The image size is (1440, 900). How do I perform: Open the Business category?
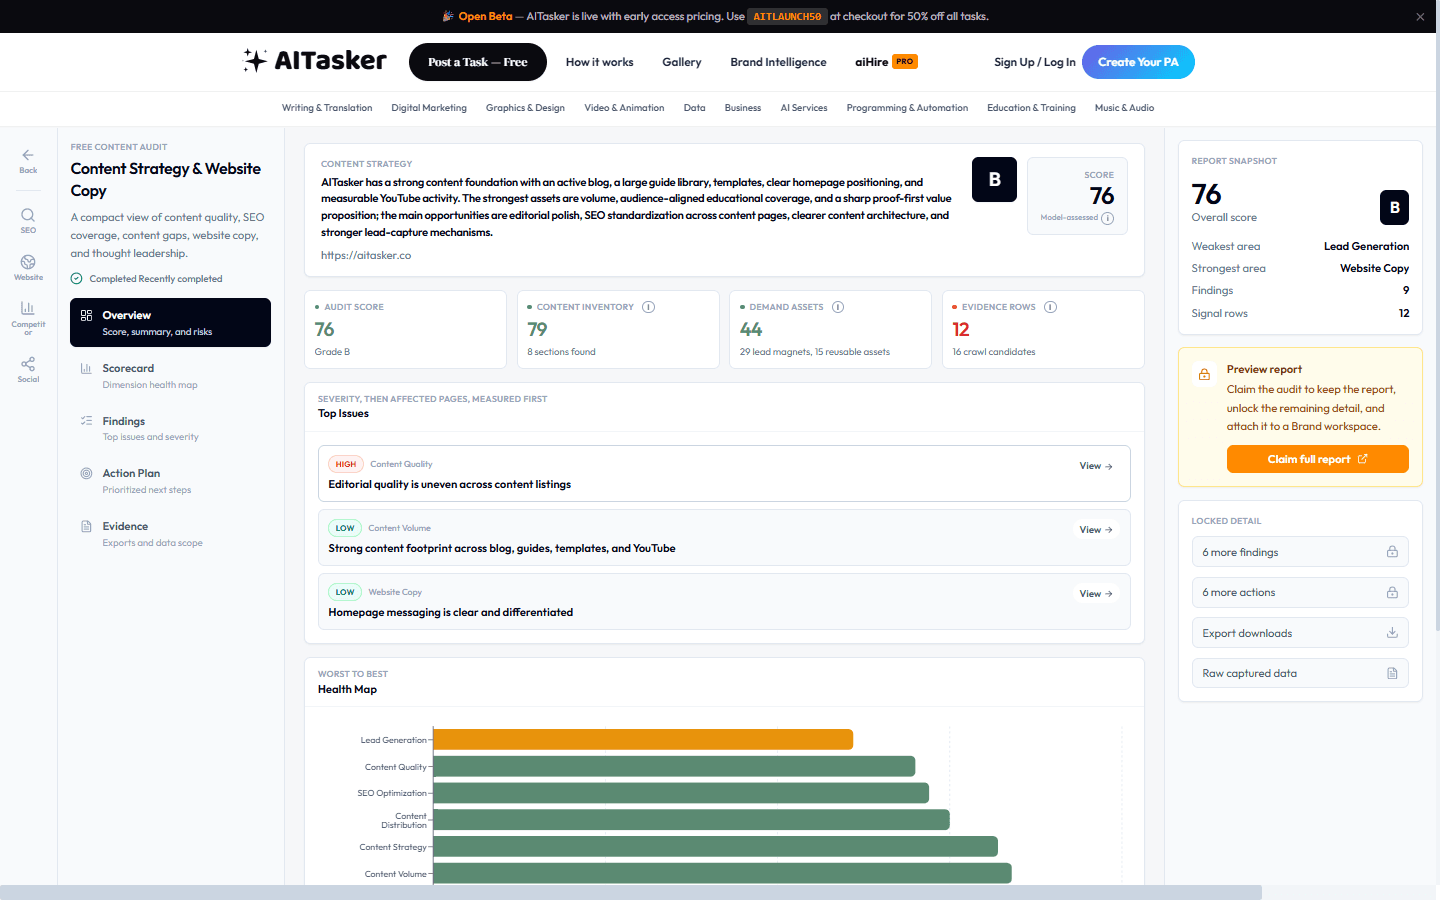[x=743, y=108]
